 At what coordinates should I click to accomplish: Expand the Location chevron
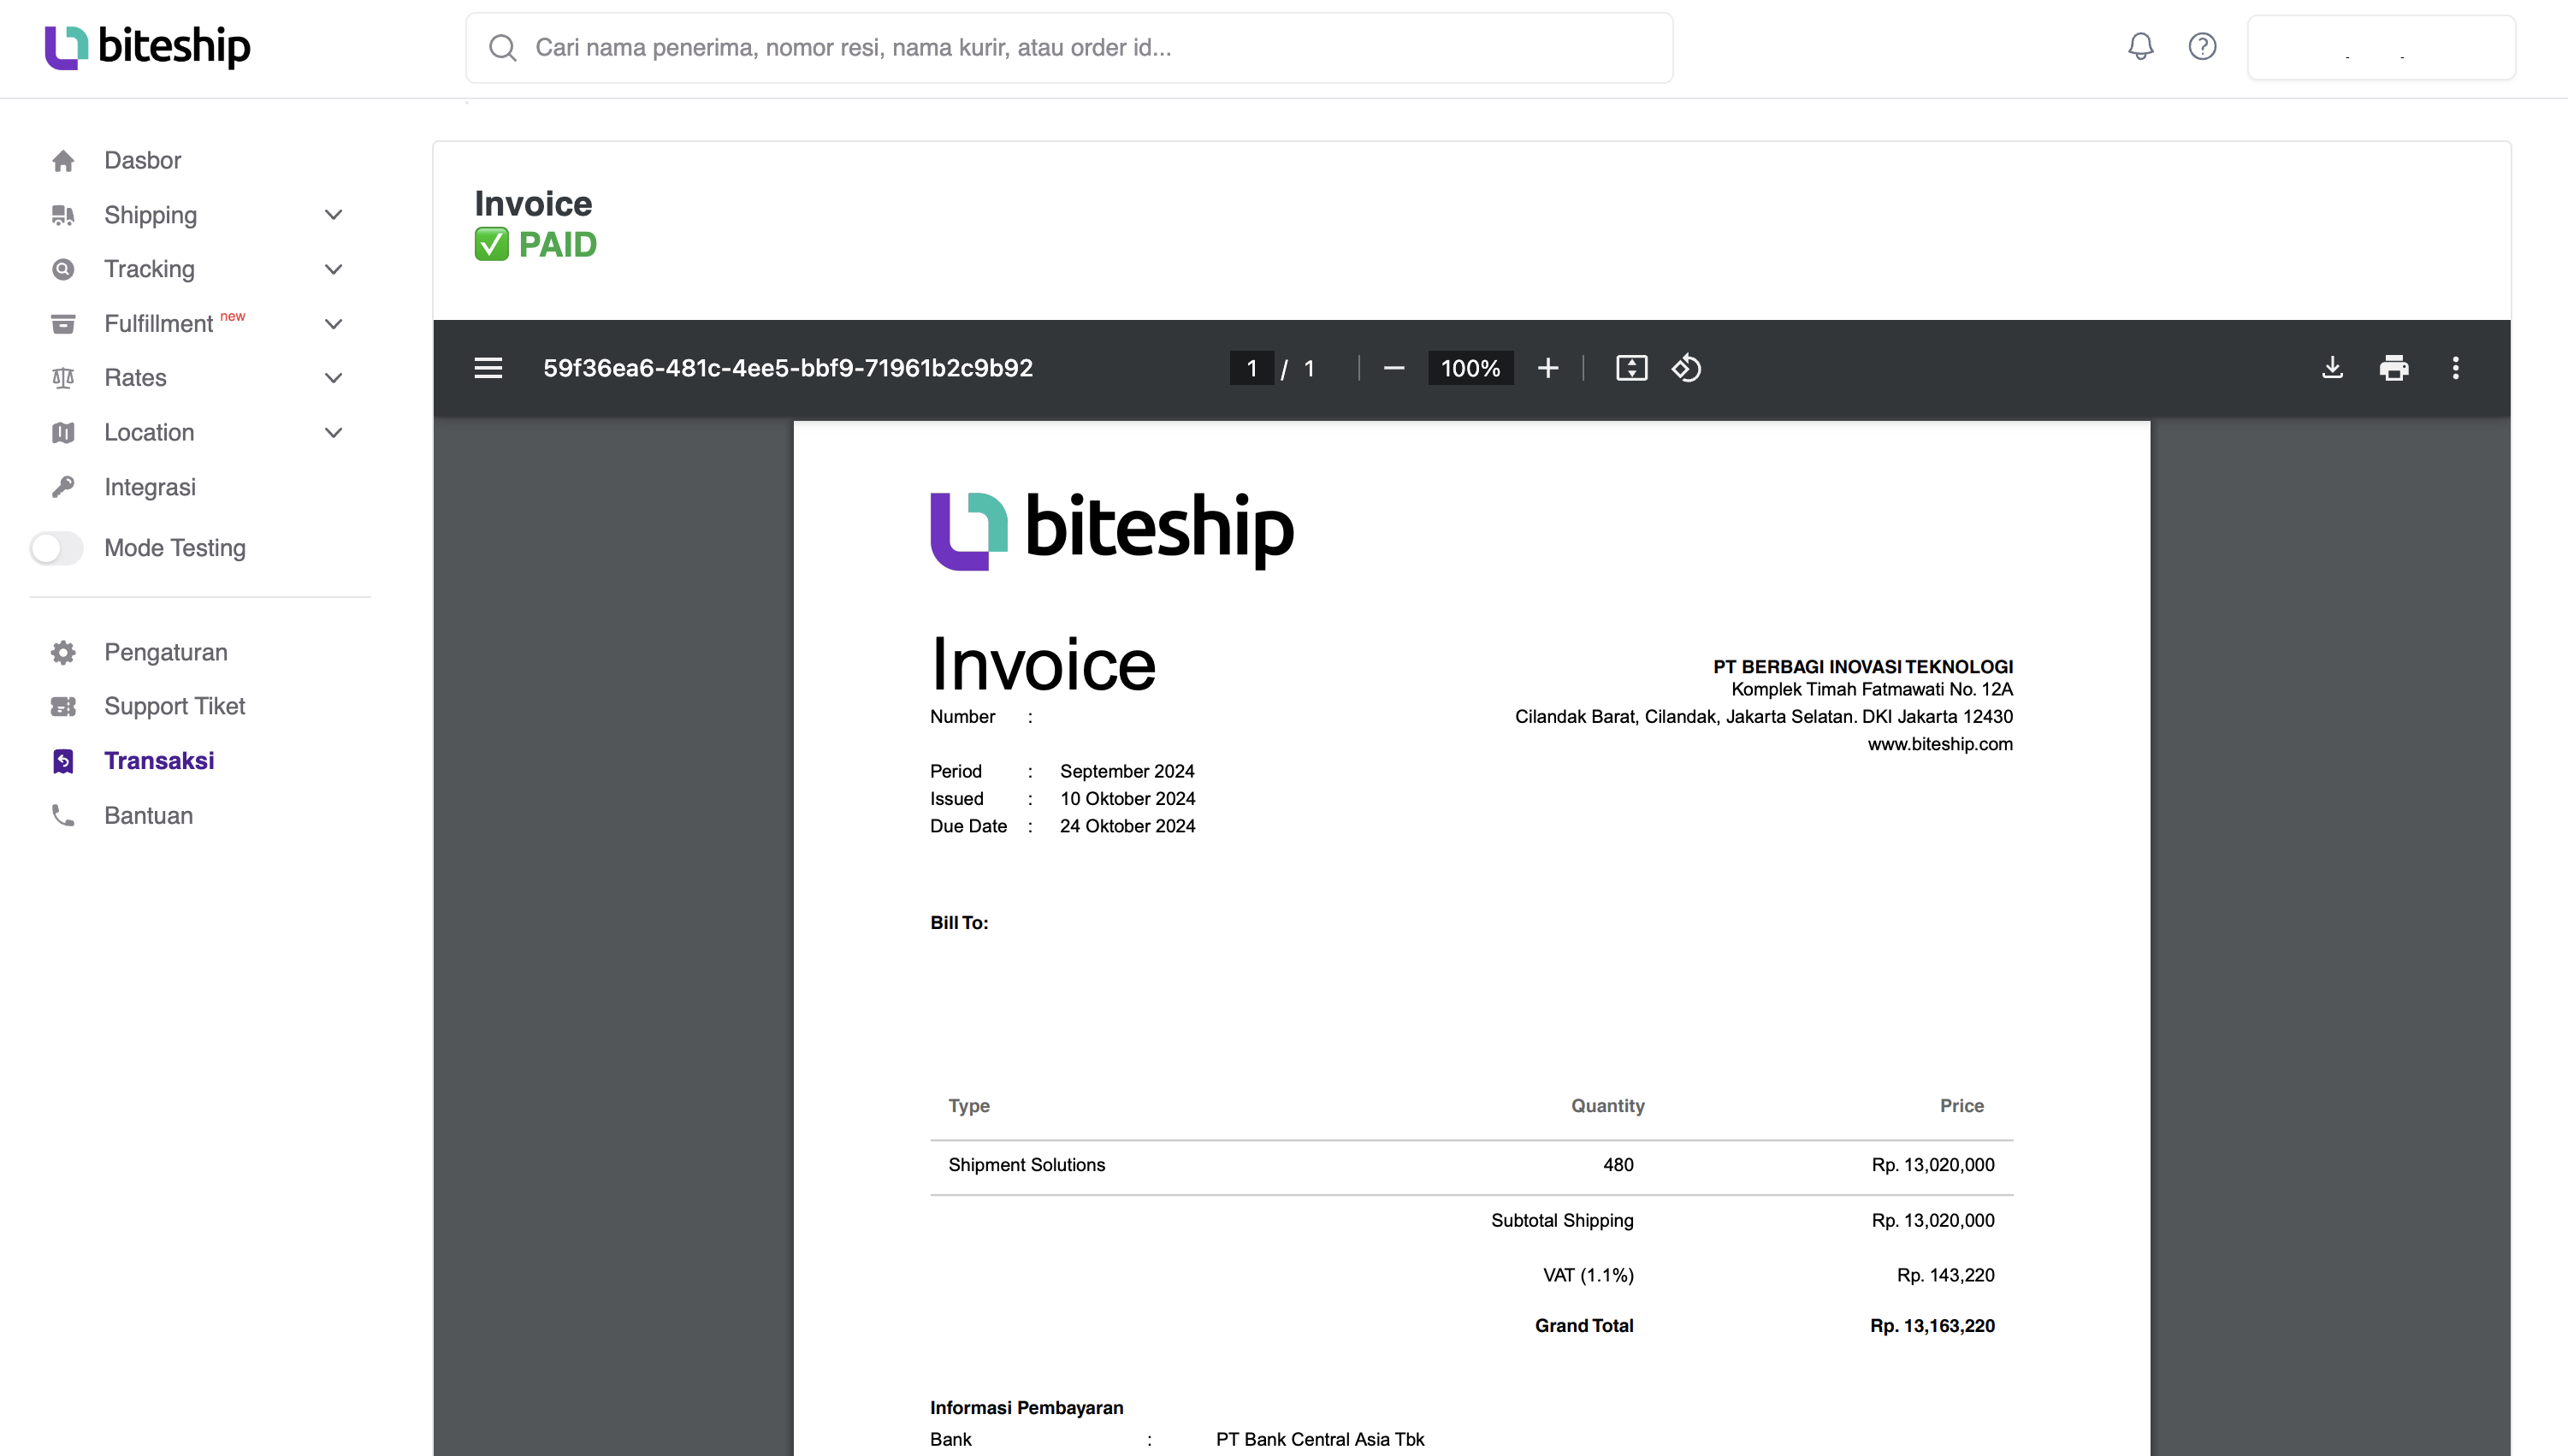[x=334, y=433]
